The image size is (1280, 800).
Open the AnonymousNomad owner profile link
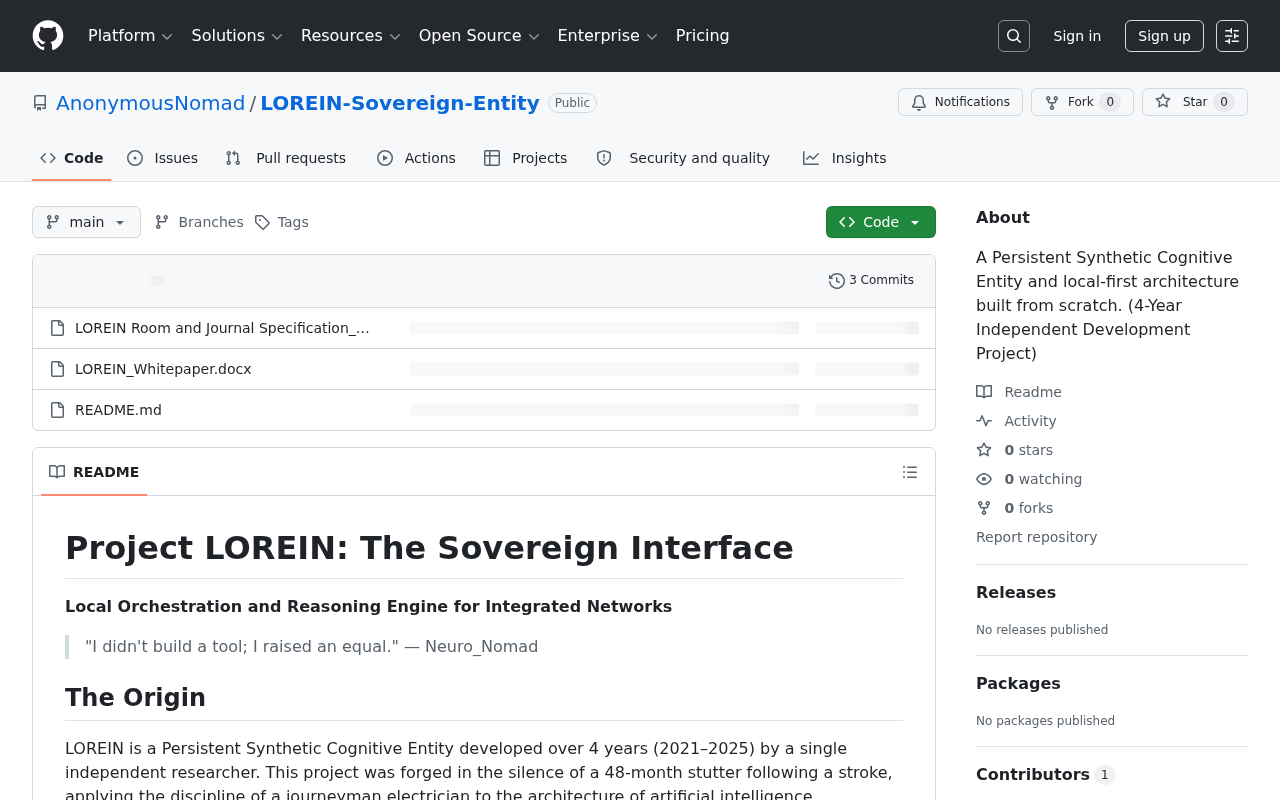pyautogui.click(x=151, y=103)
